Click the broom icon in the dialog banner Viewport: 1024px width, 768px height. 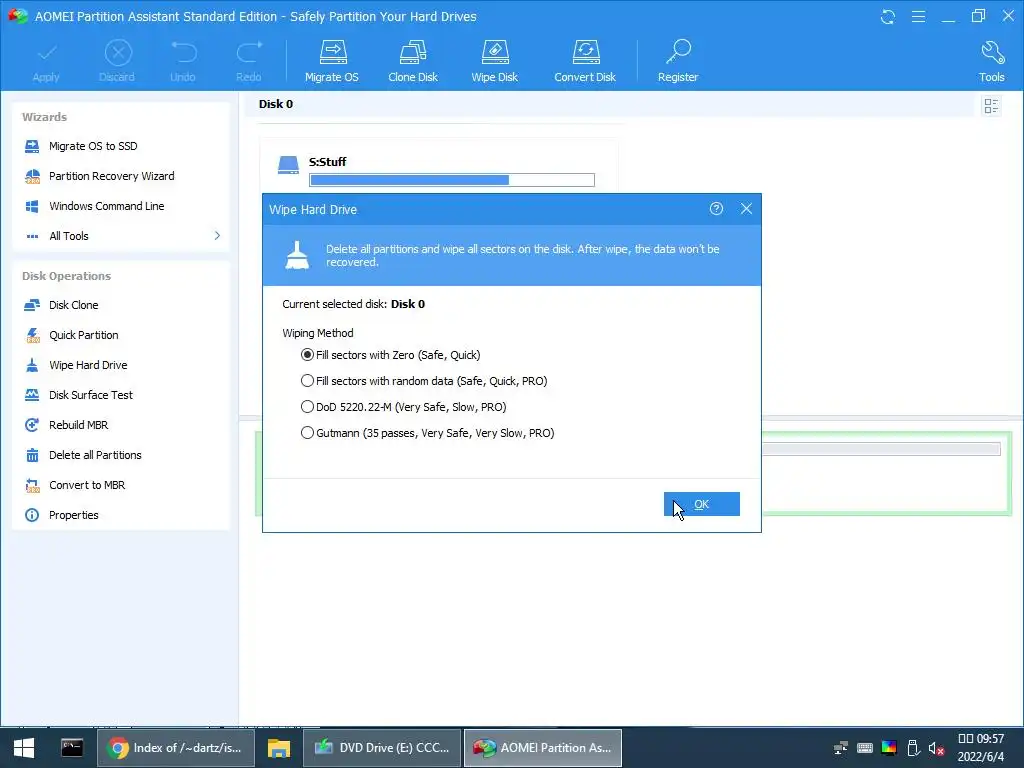coord(297,255)
